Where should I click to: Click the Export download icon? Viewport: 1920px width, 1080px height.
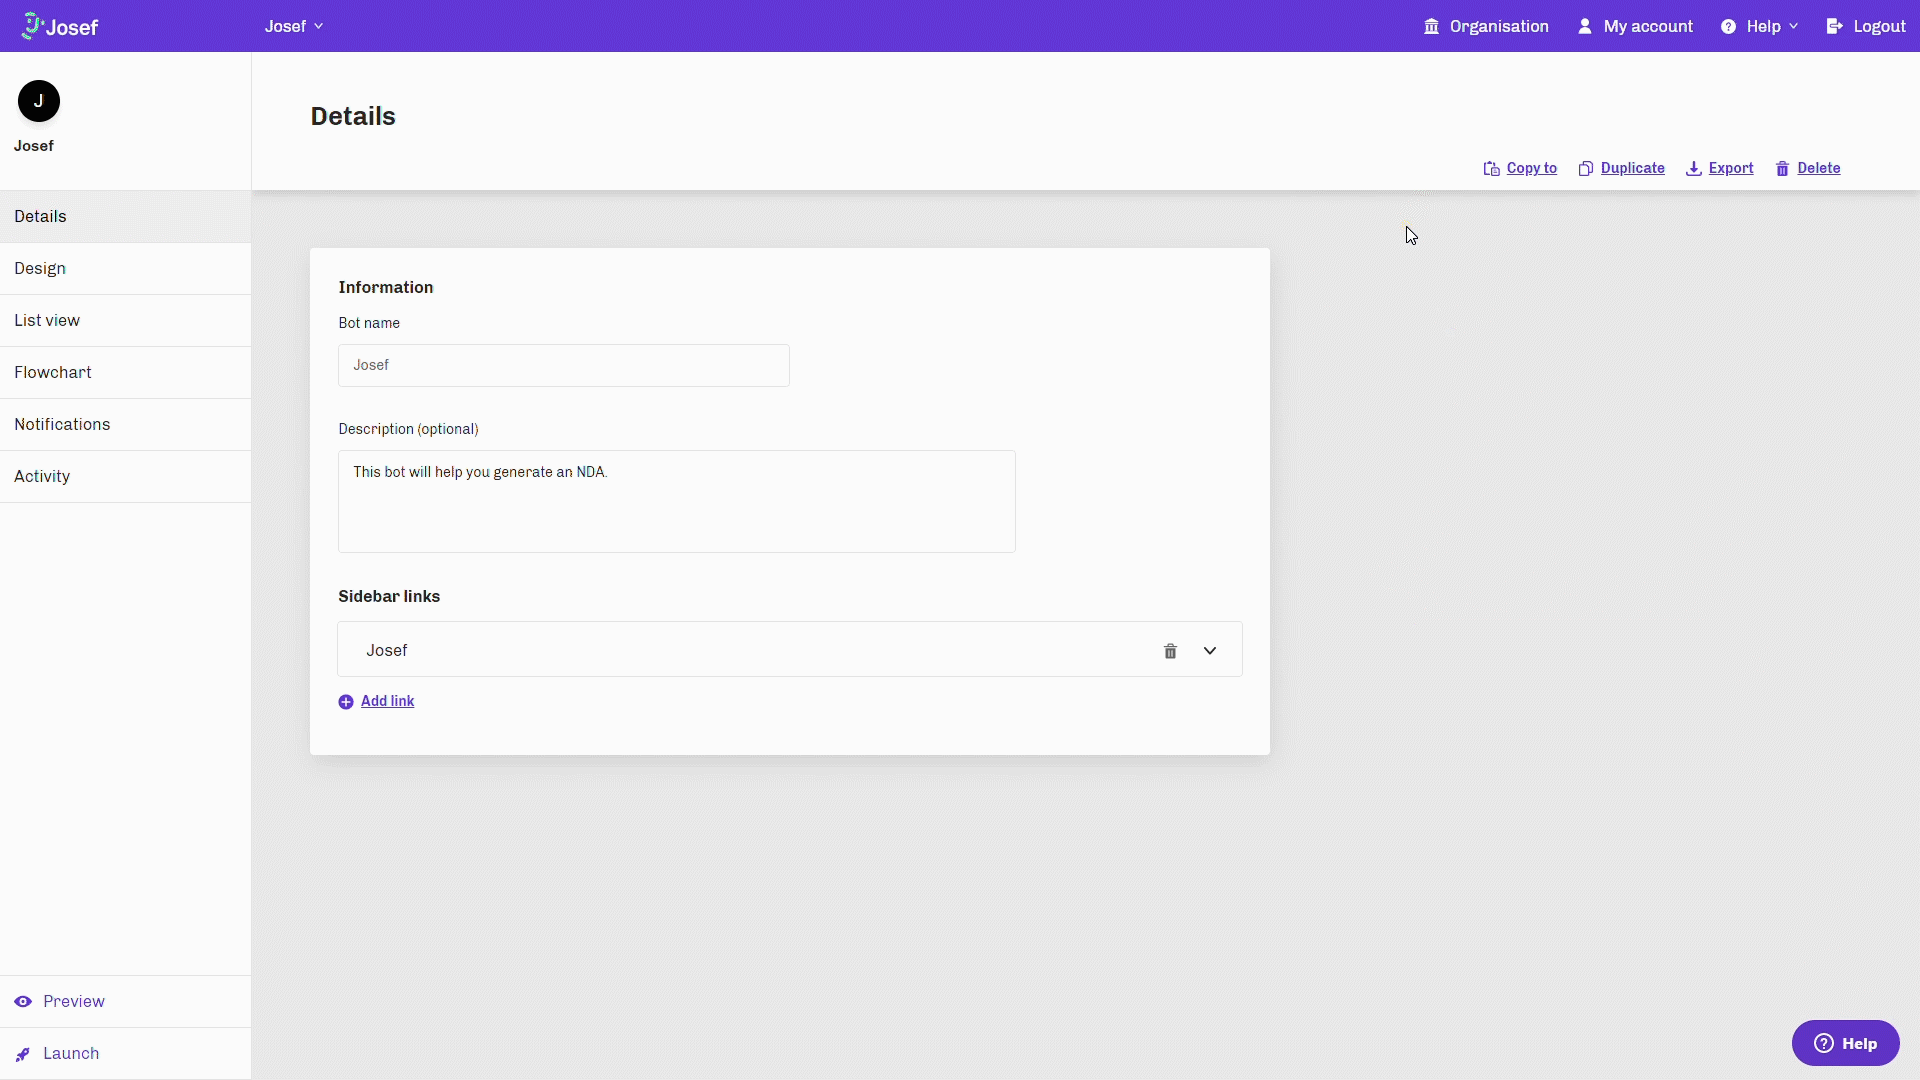pos(1694,168)
